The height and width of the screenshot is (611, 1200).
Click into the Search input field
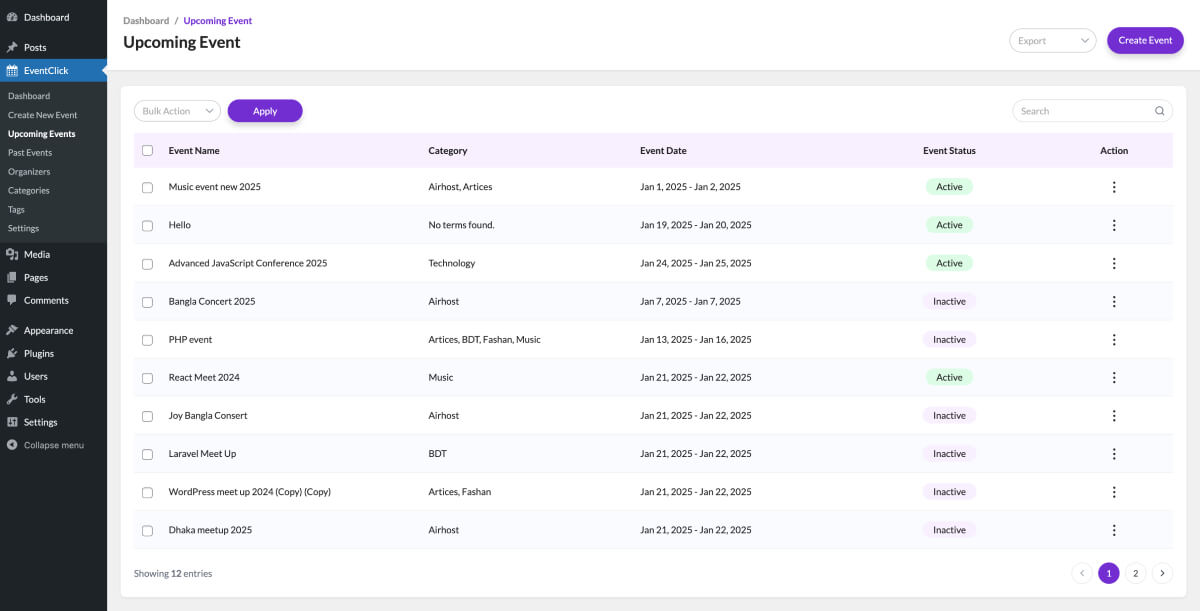[1083, 111]
